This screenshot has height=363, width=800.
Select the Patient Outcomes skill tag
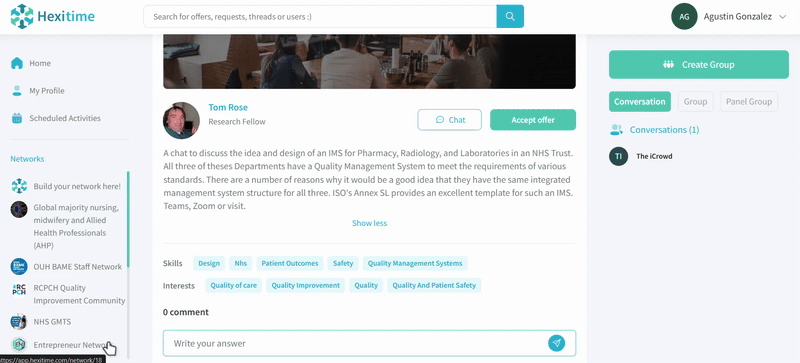point(290,263)
